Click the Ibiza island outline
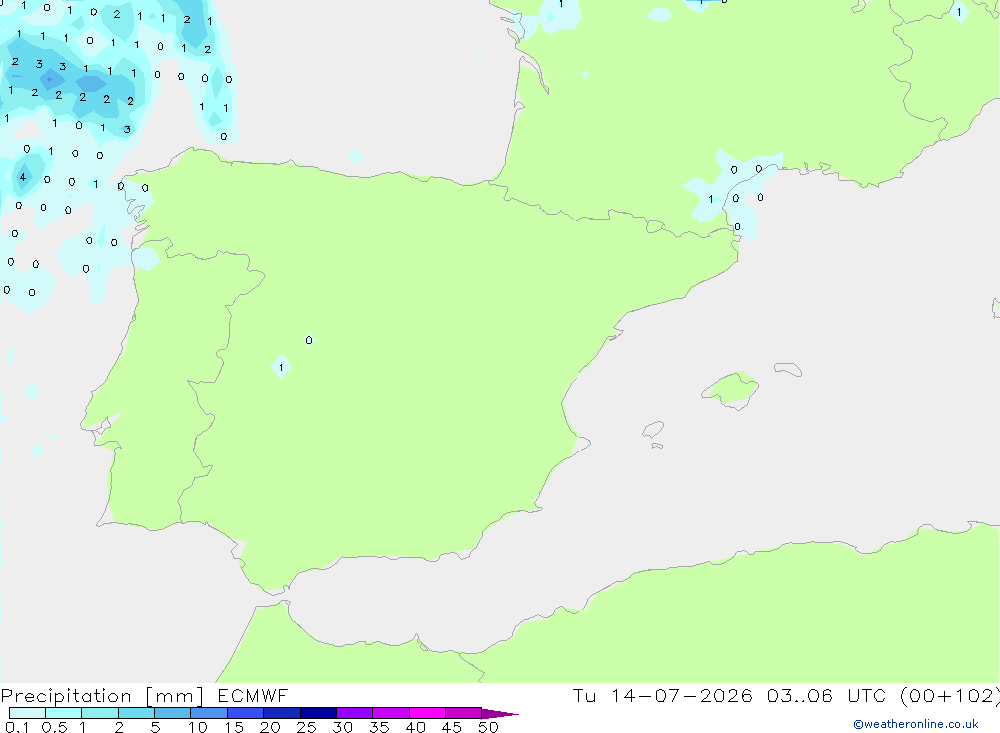The height and width of the screenshot is (733, 1000). [x=653, y=430]
